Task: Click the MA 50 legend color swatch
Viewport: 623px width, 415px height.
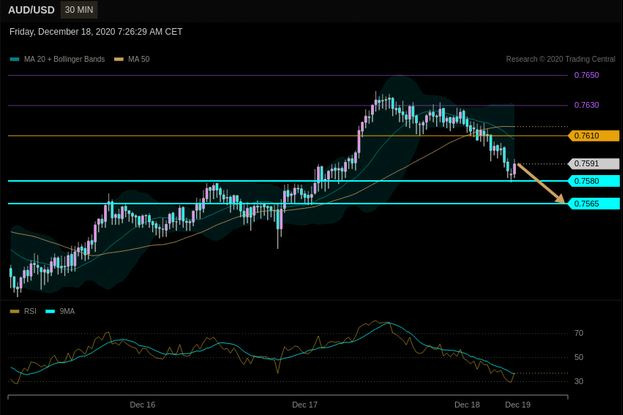Action: [119, 59]
